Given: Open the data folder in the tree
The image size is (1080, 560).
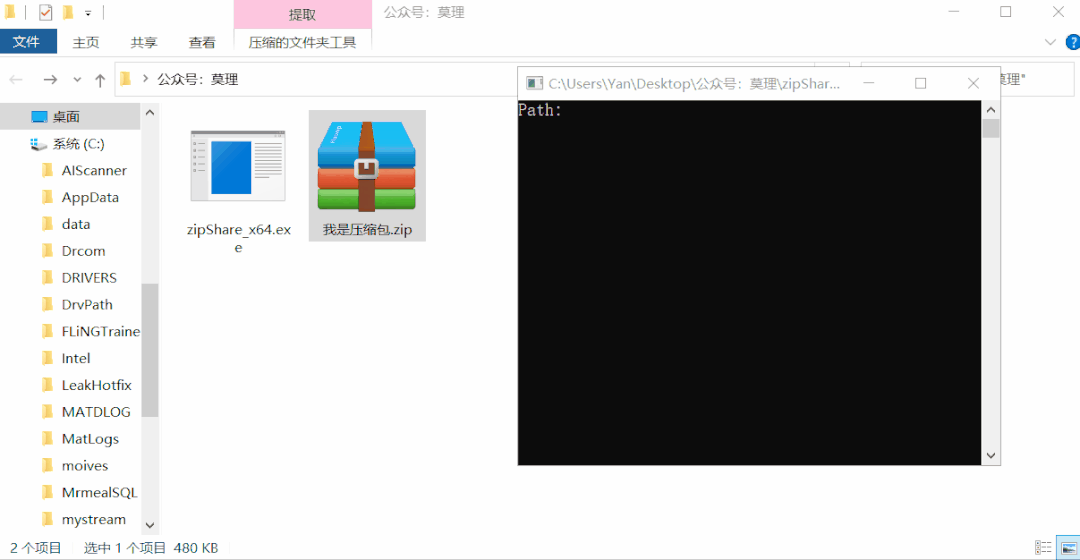Looking at the screenshot, I should (76, 224).
